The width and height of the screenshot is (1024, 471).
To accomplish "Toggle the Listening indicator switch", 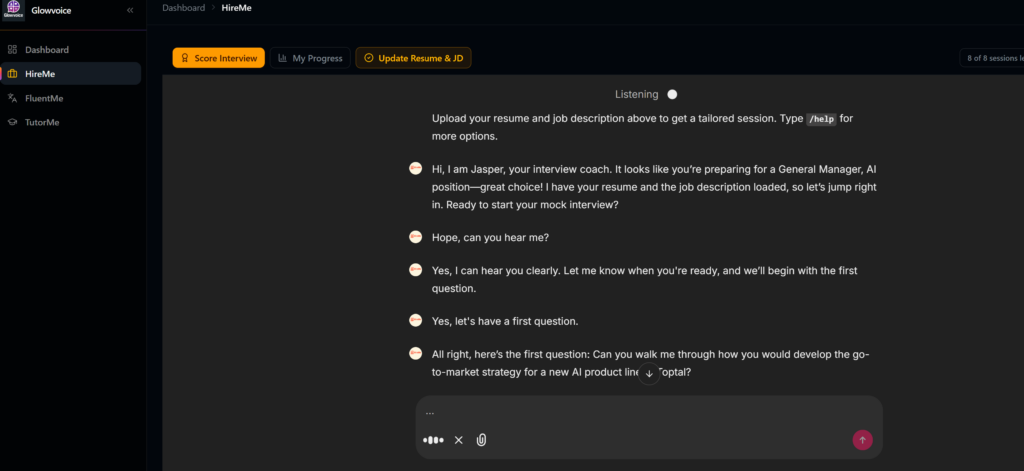I will click(672, 95).
